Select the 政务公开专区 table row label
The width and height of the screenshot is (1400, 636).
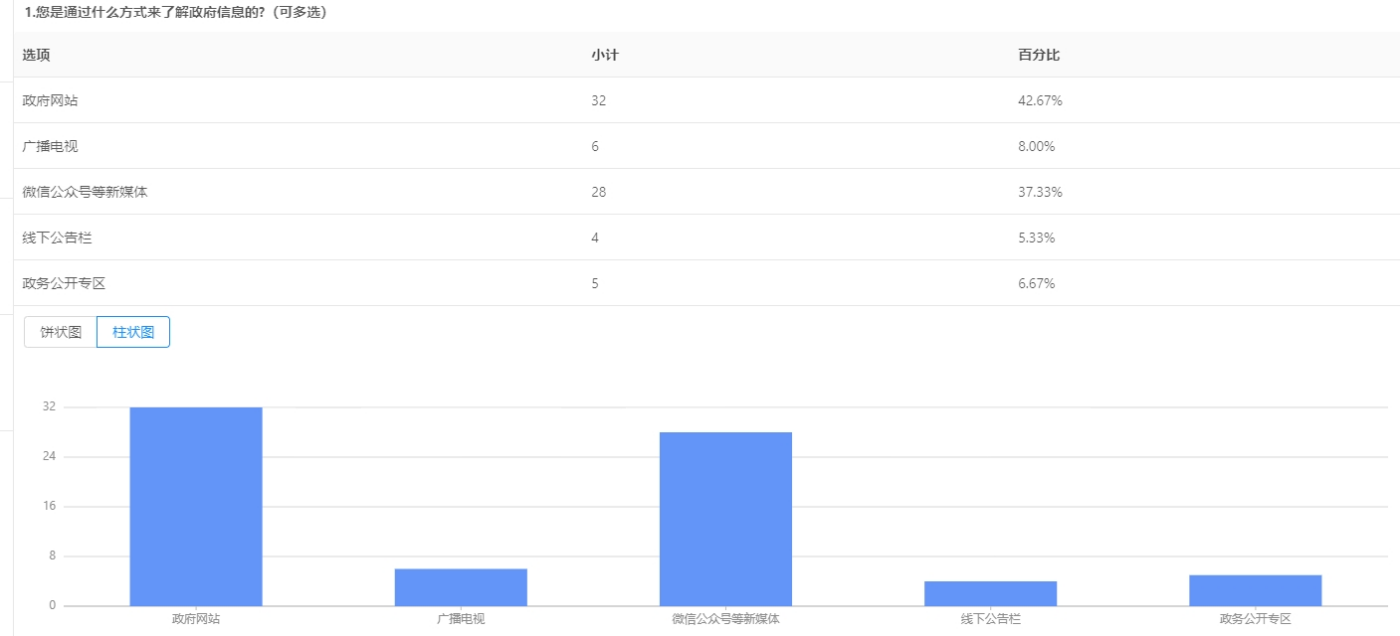point(64,283)
